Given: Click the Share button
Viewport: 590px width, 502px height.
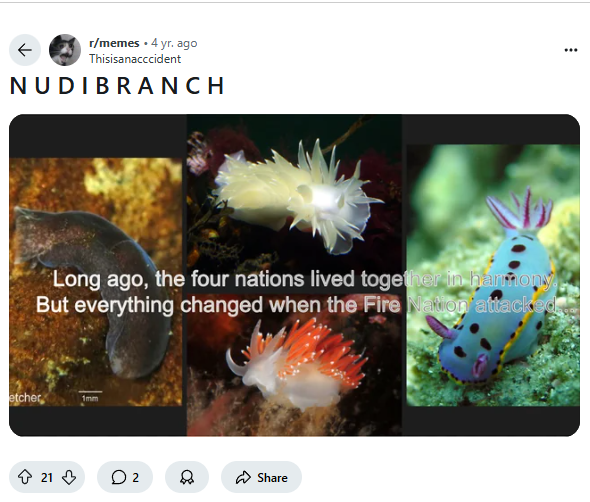Looking at the screenshot, I should point(262,477).
